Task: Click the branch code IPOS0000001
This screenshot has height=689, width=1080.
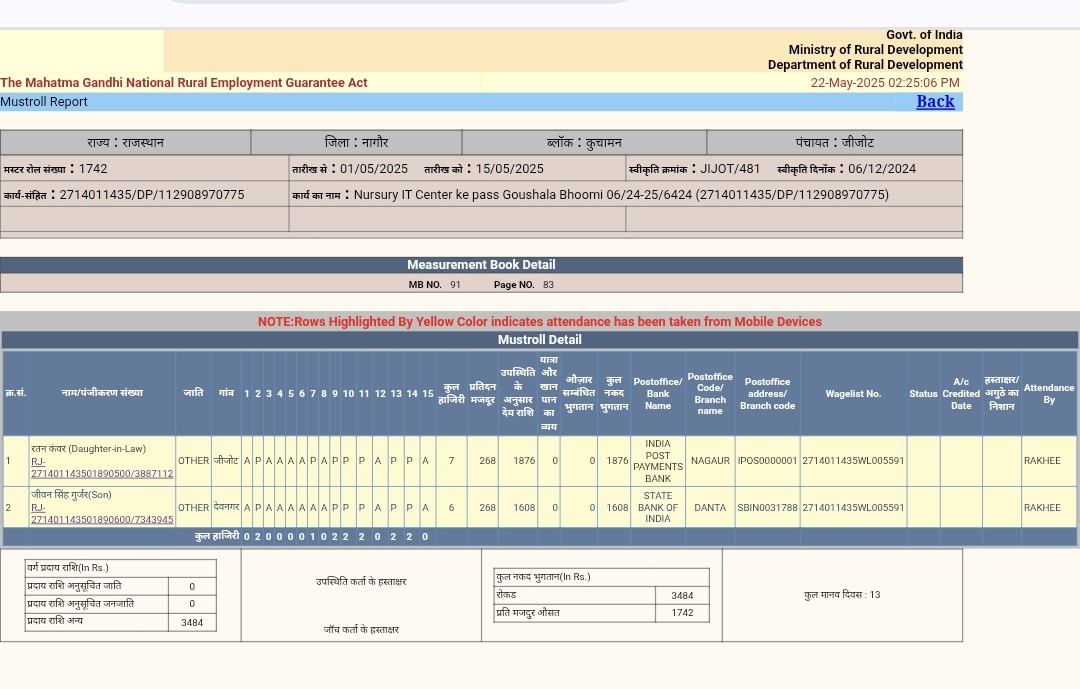Action: [767, 461]
